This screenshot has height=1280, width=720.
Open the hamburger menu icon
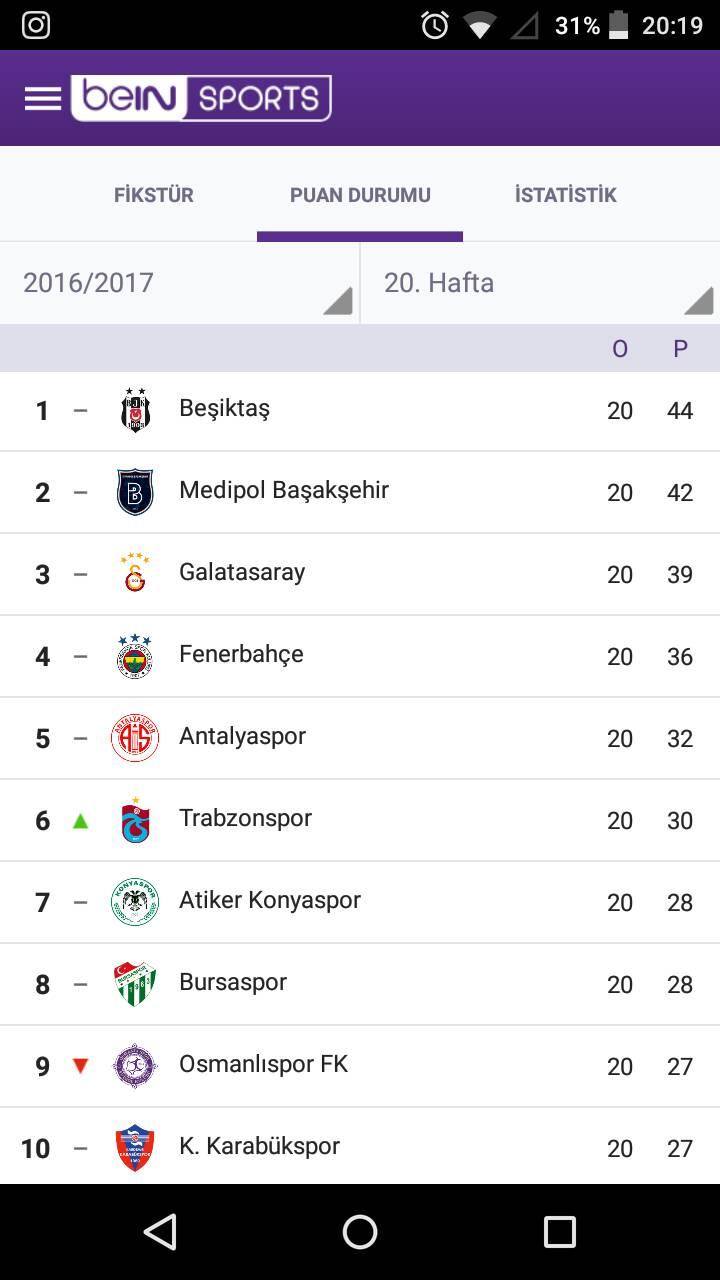tap(43, 98)
